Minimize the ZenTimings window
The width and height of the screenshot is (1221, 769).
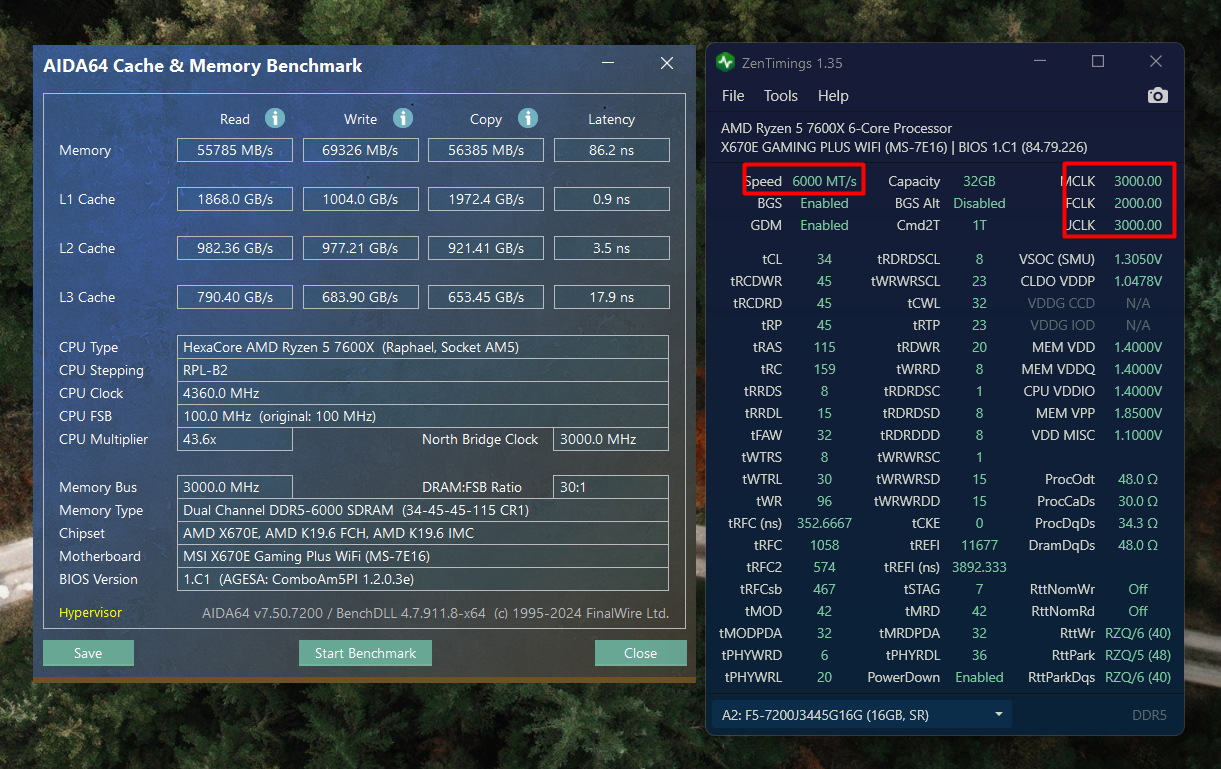coord(1040,62)
